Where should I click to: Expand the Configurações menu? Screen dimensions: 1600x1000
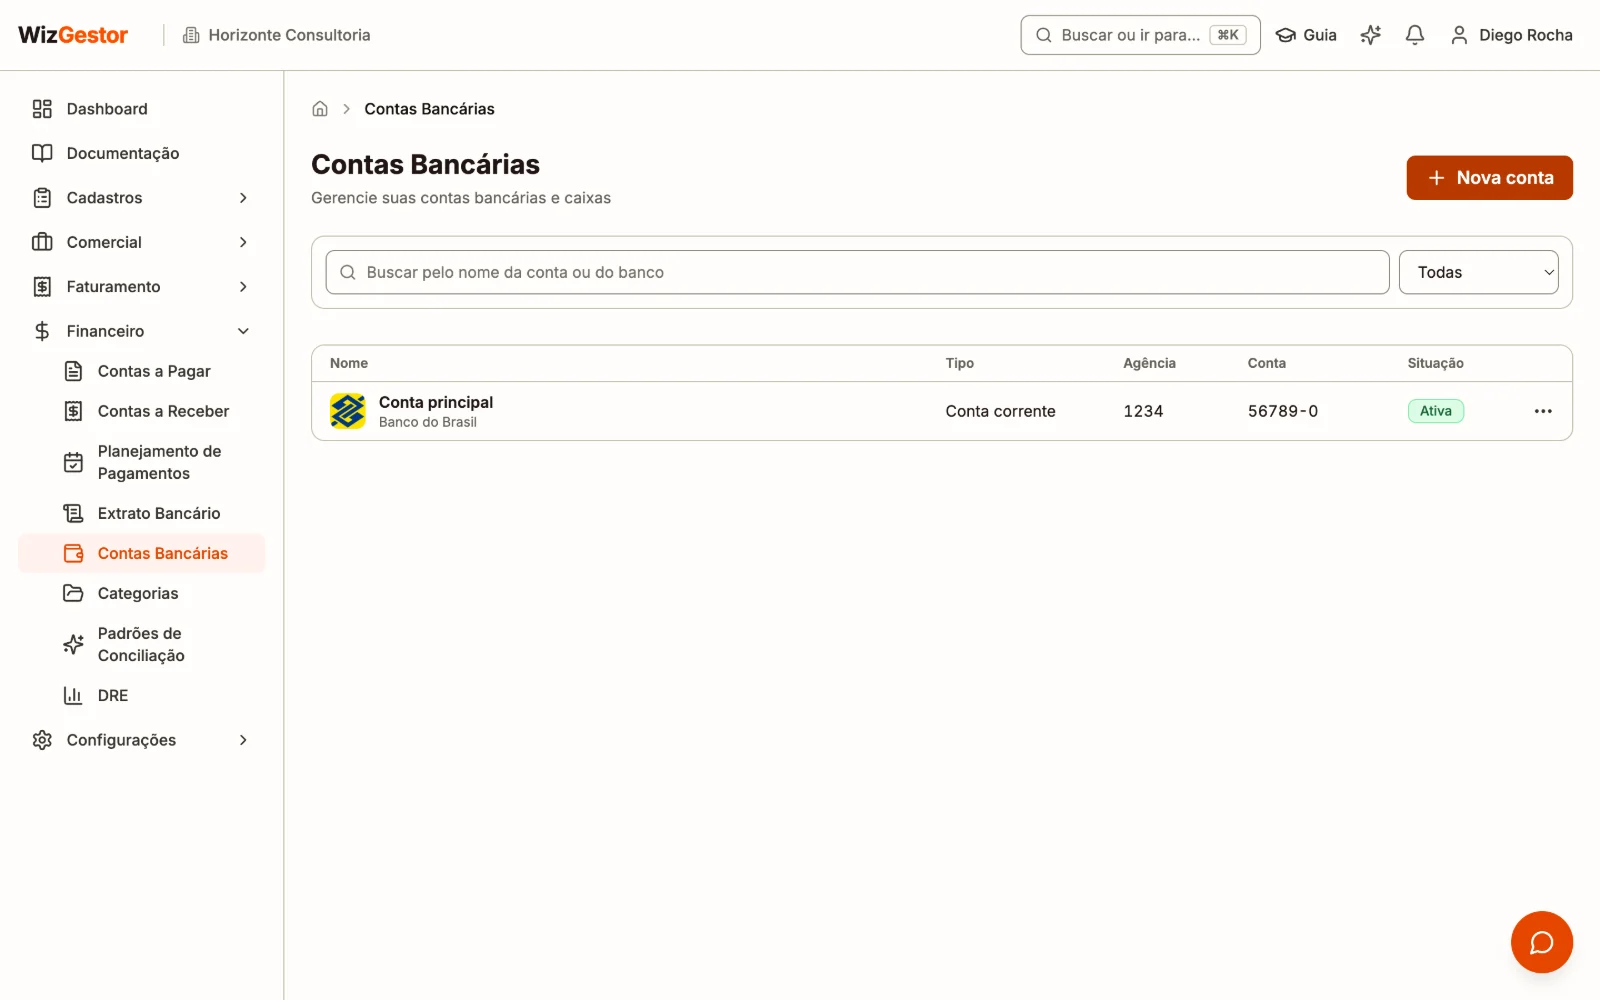141,740
